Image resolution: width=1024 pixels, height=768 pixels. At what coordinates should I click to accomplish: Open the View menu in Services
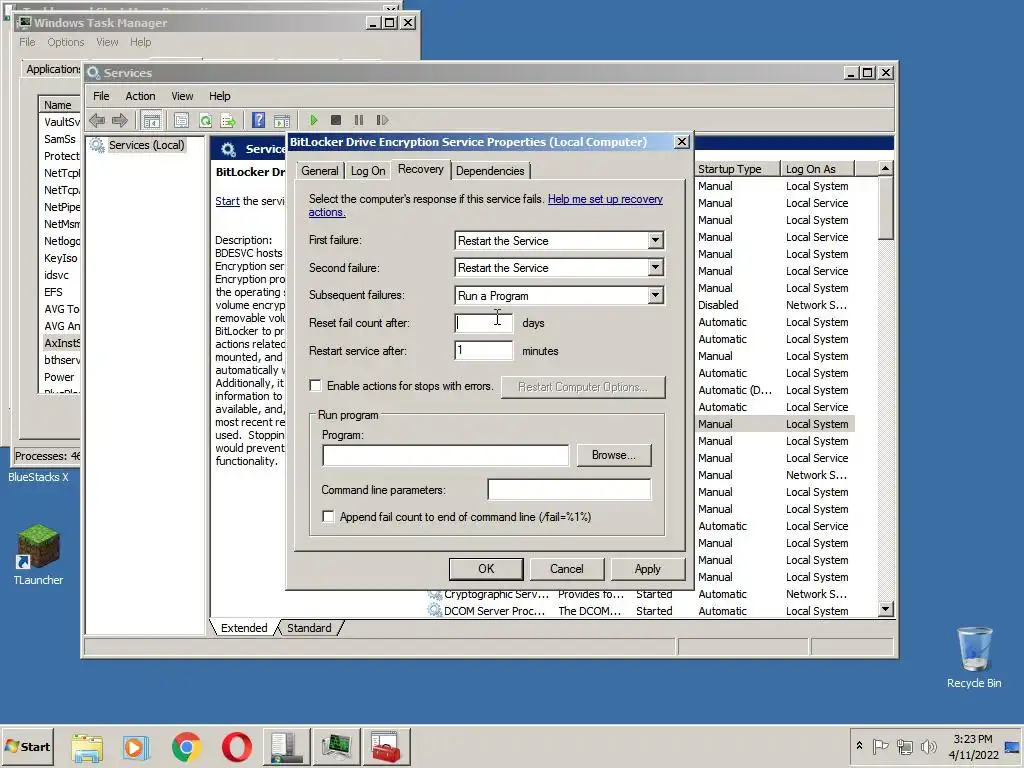pos(182,96)
